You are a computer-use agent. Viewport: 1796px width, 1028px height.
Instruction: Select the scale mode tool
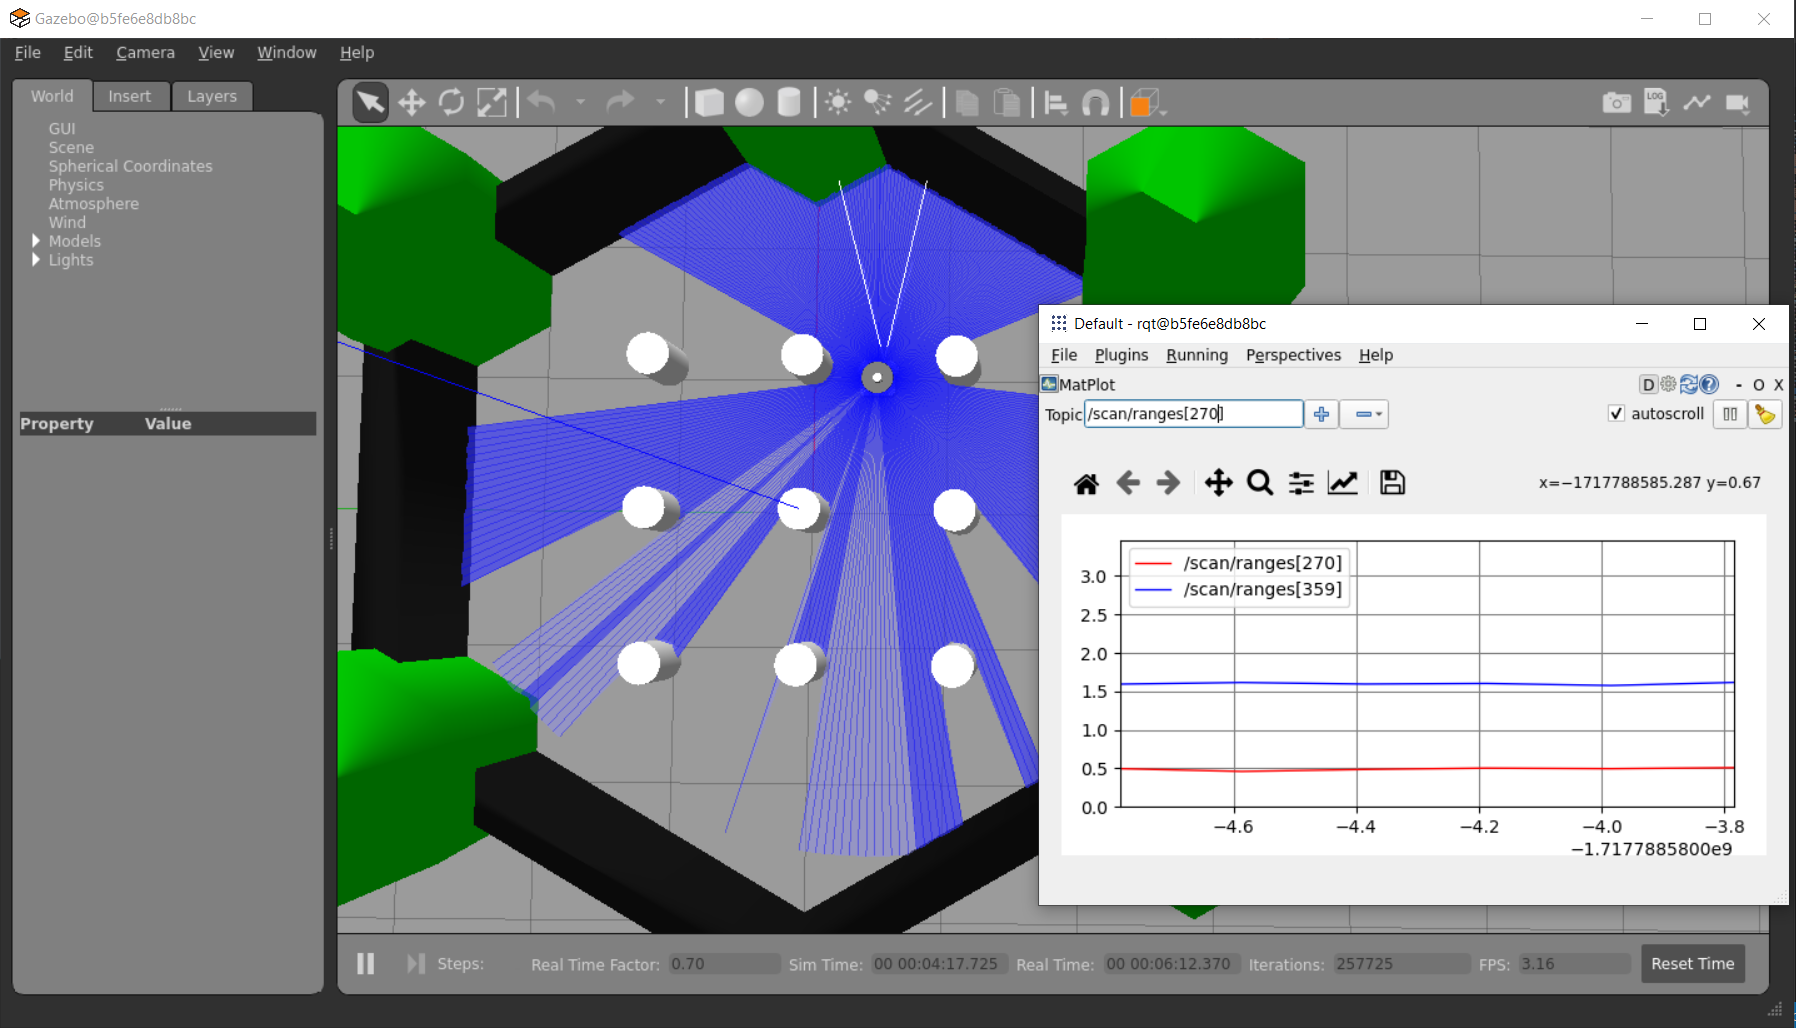(x=491, y=102)
